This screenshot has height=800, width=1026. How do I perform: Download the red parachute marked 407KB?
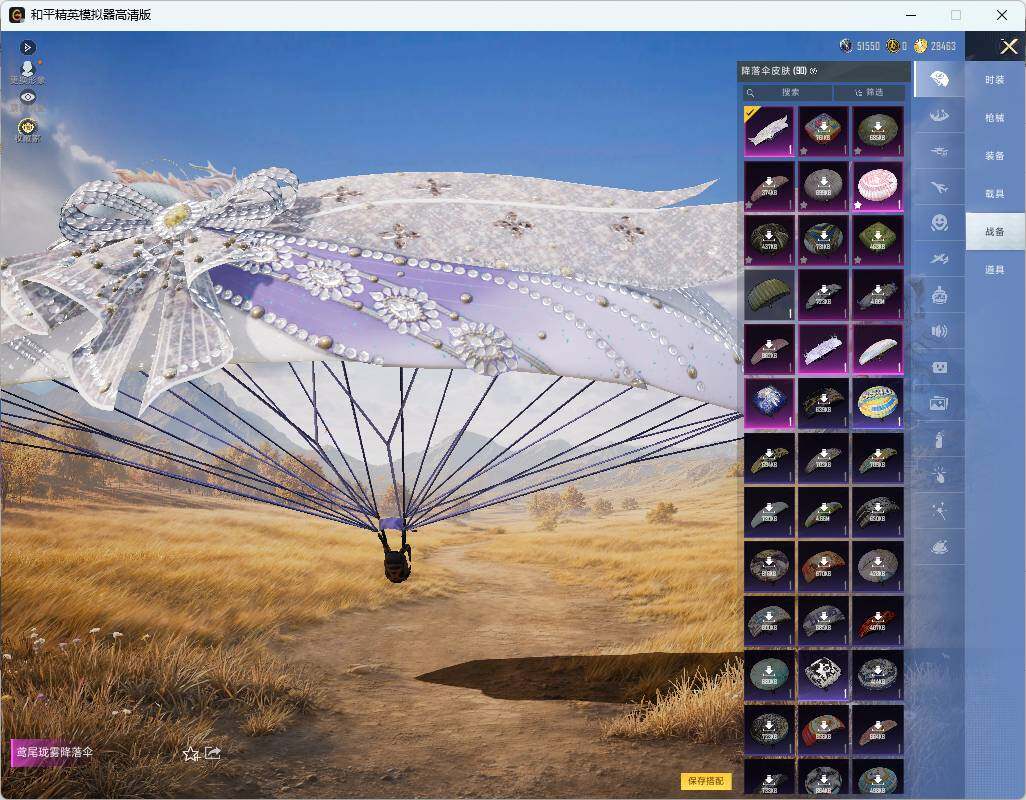point(877,621)
